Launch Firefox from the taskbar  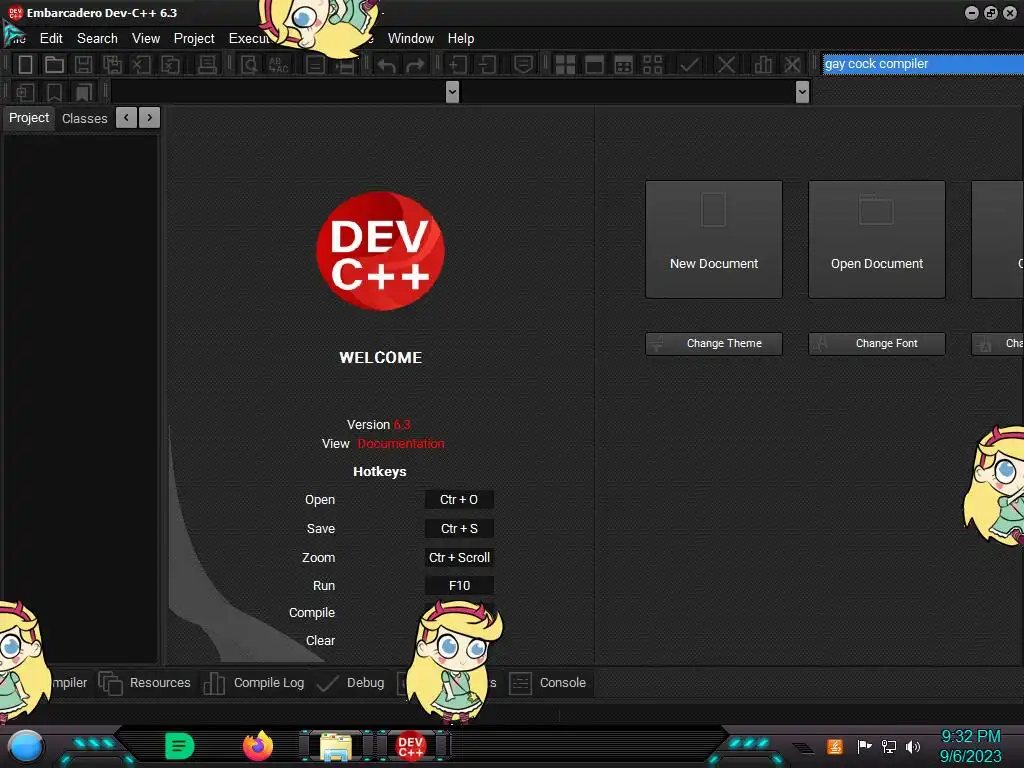click(257, 746)
